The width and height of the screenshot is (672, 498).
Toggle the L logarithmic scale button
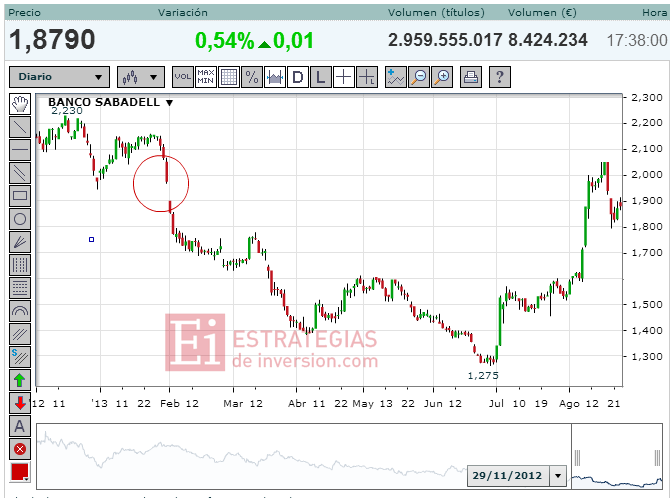321,77
